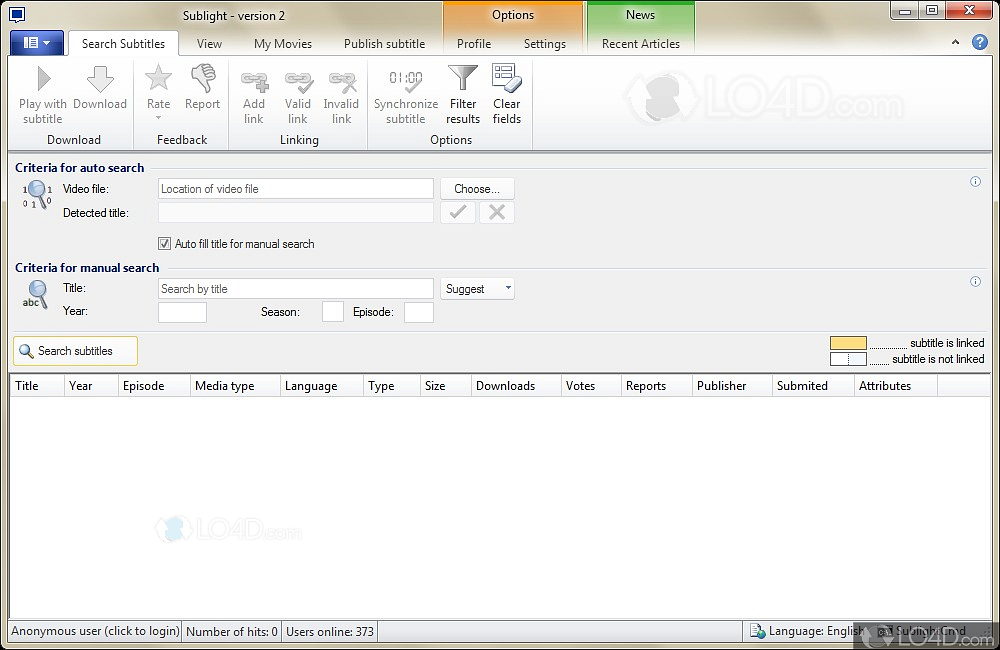Open the My Movies tab

[282, 44]
